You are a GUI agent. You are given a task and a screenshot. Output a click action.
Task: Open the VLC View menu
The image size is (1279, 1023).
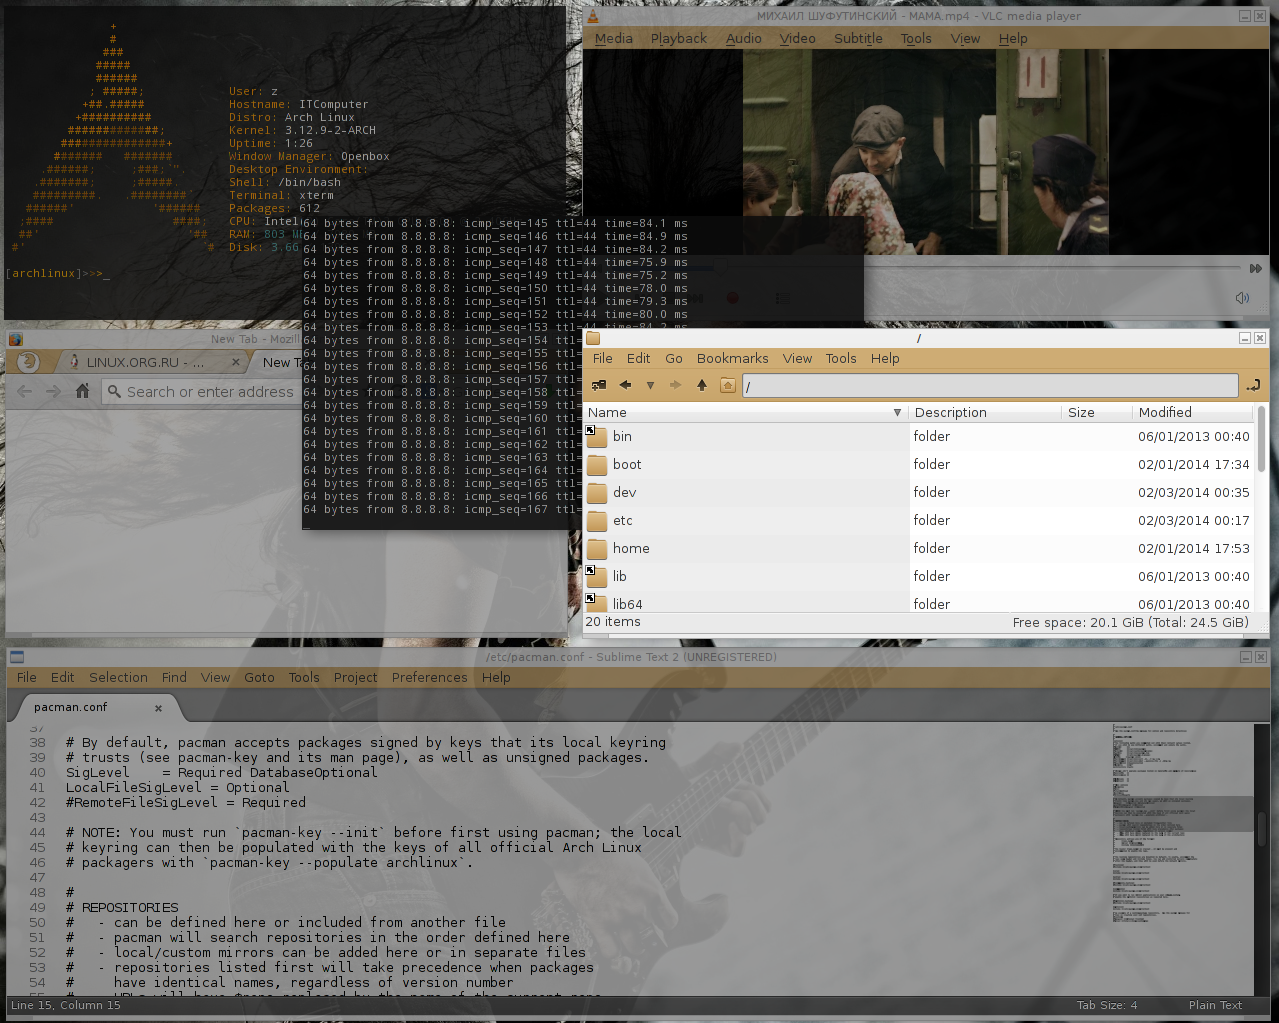pyautogui.click(x=965, y=38)
